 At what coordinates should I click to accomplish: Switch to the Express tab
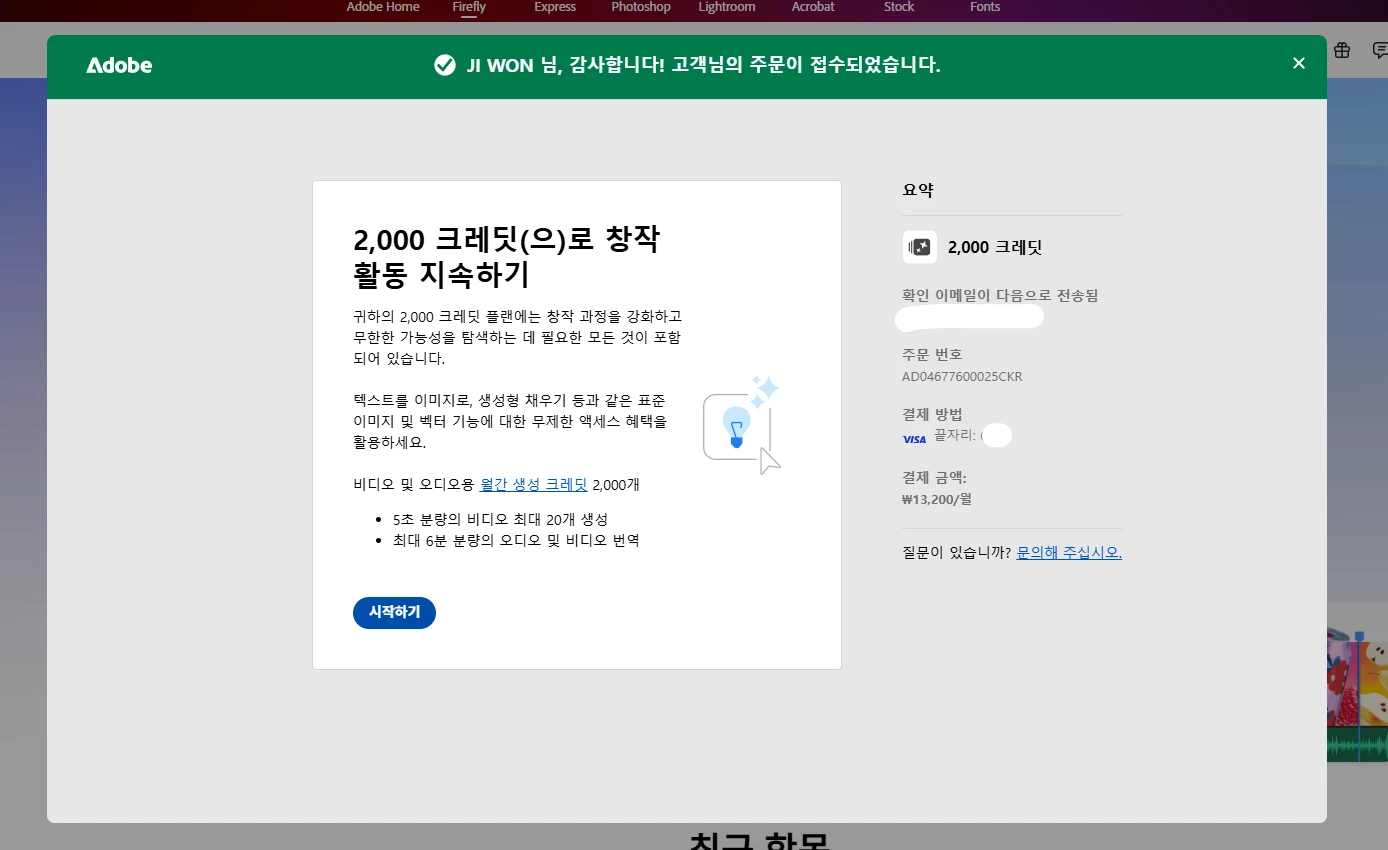pyautogui.click(x=555, y=7)
